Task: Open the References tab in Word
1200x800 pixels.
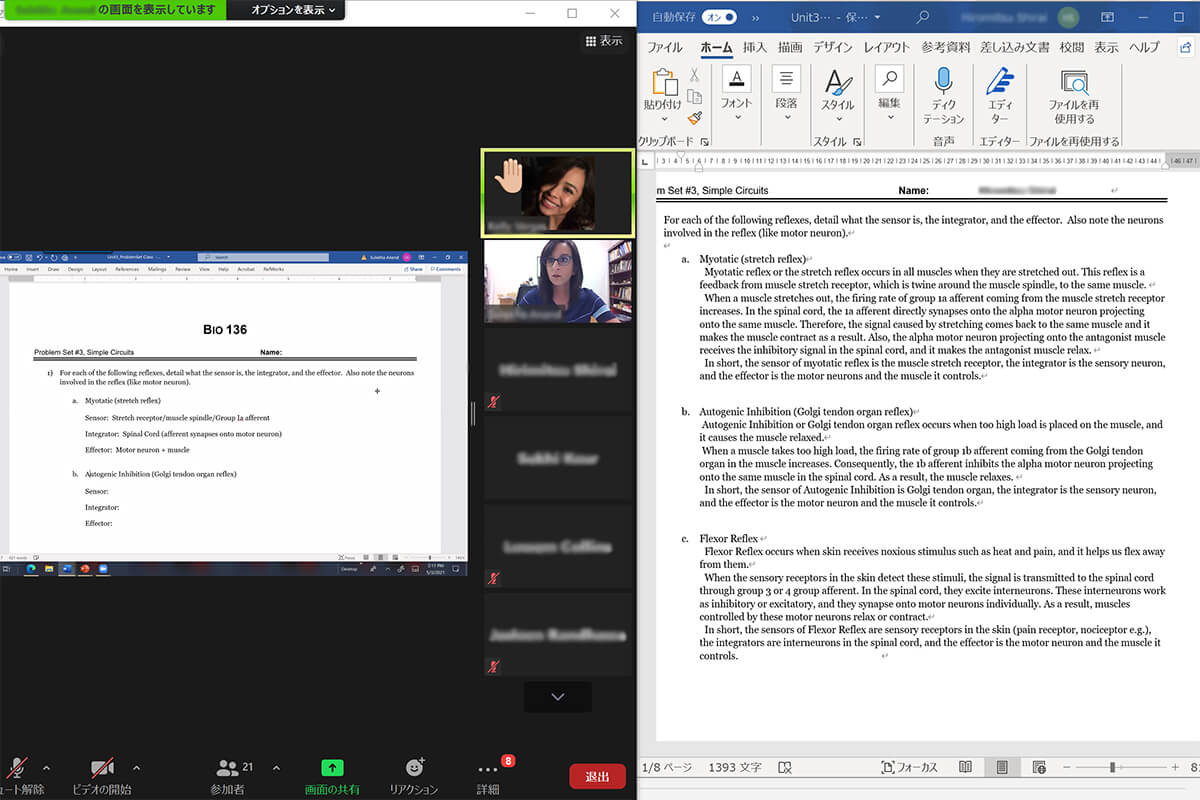Action: pyautogui.click(x=946, y=47)
